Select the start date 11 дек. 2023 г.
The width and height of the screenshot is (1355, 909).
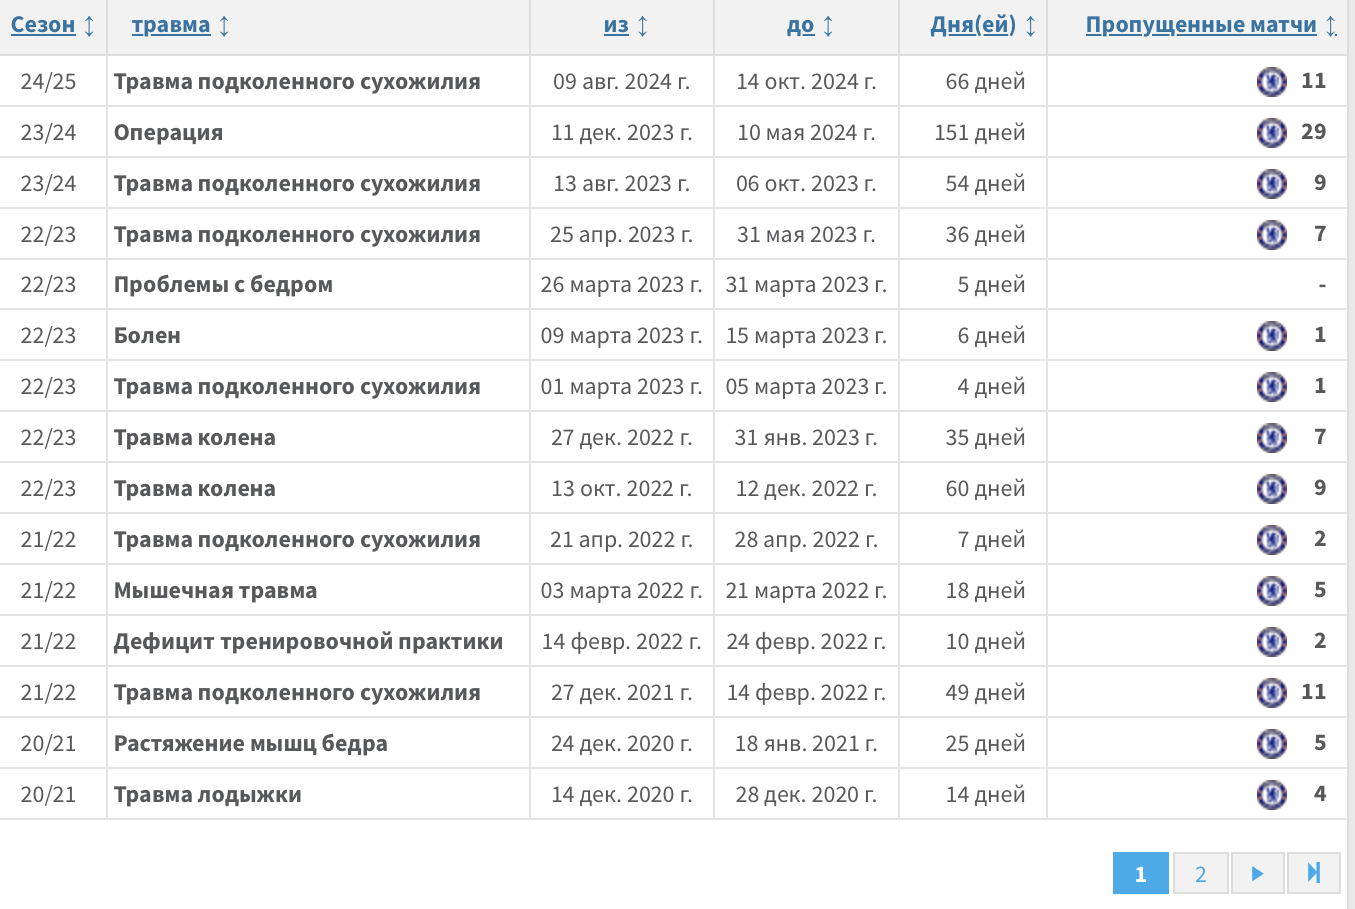[x=621, y=132]
